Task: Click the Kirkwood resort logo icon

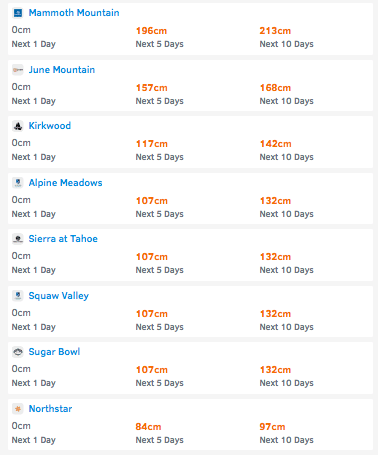Action: [18, 126]
